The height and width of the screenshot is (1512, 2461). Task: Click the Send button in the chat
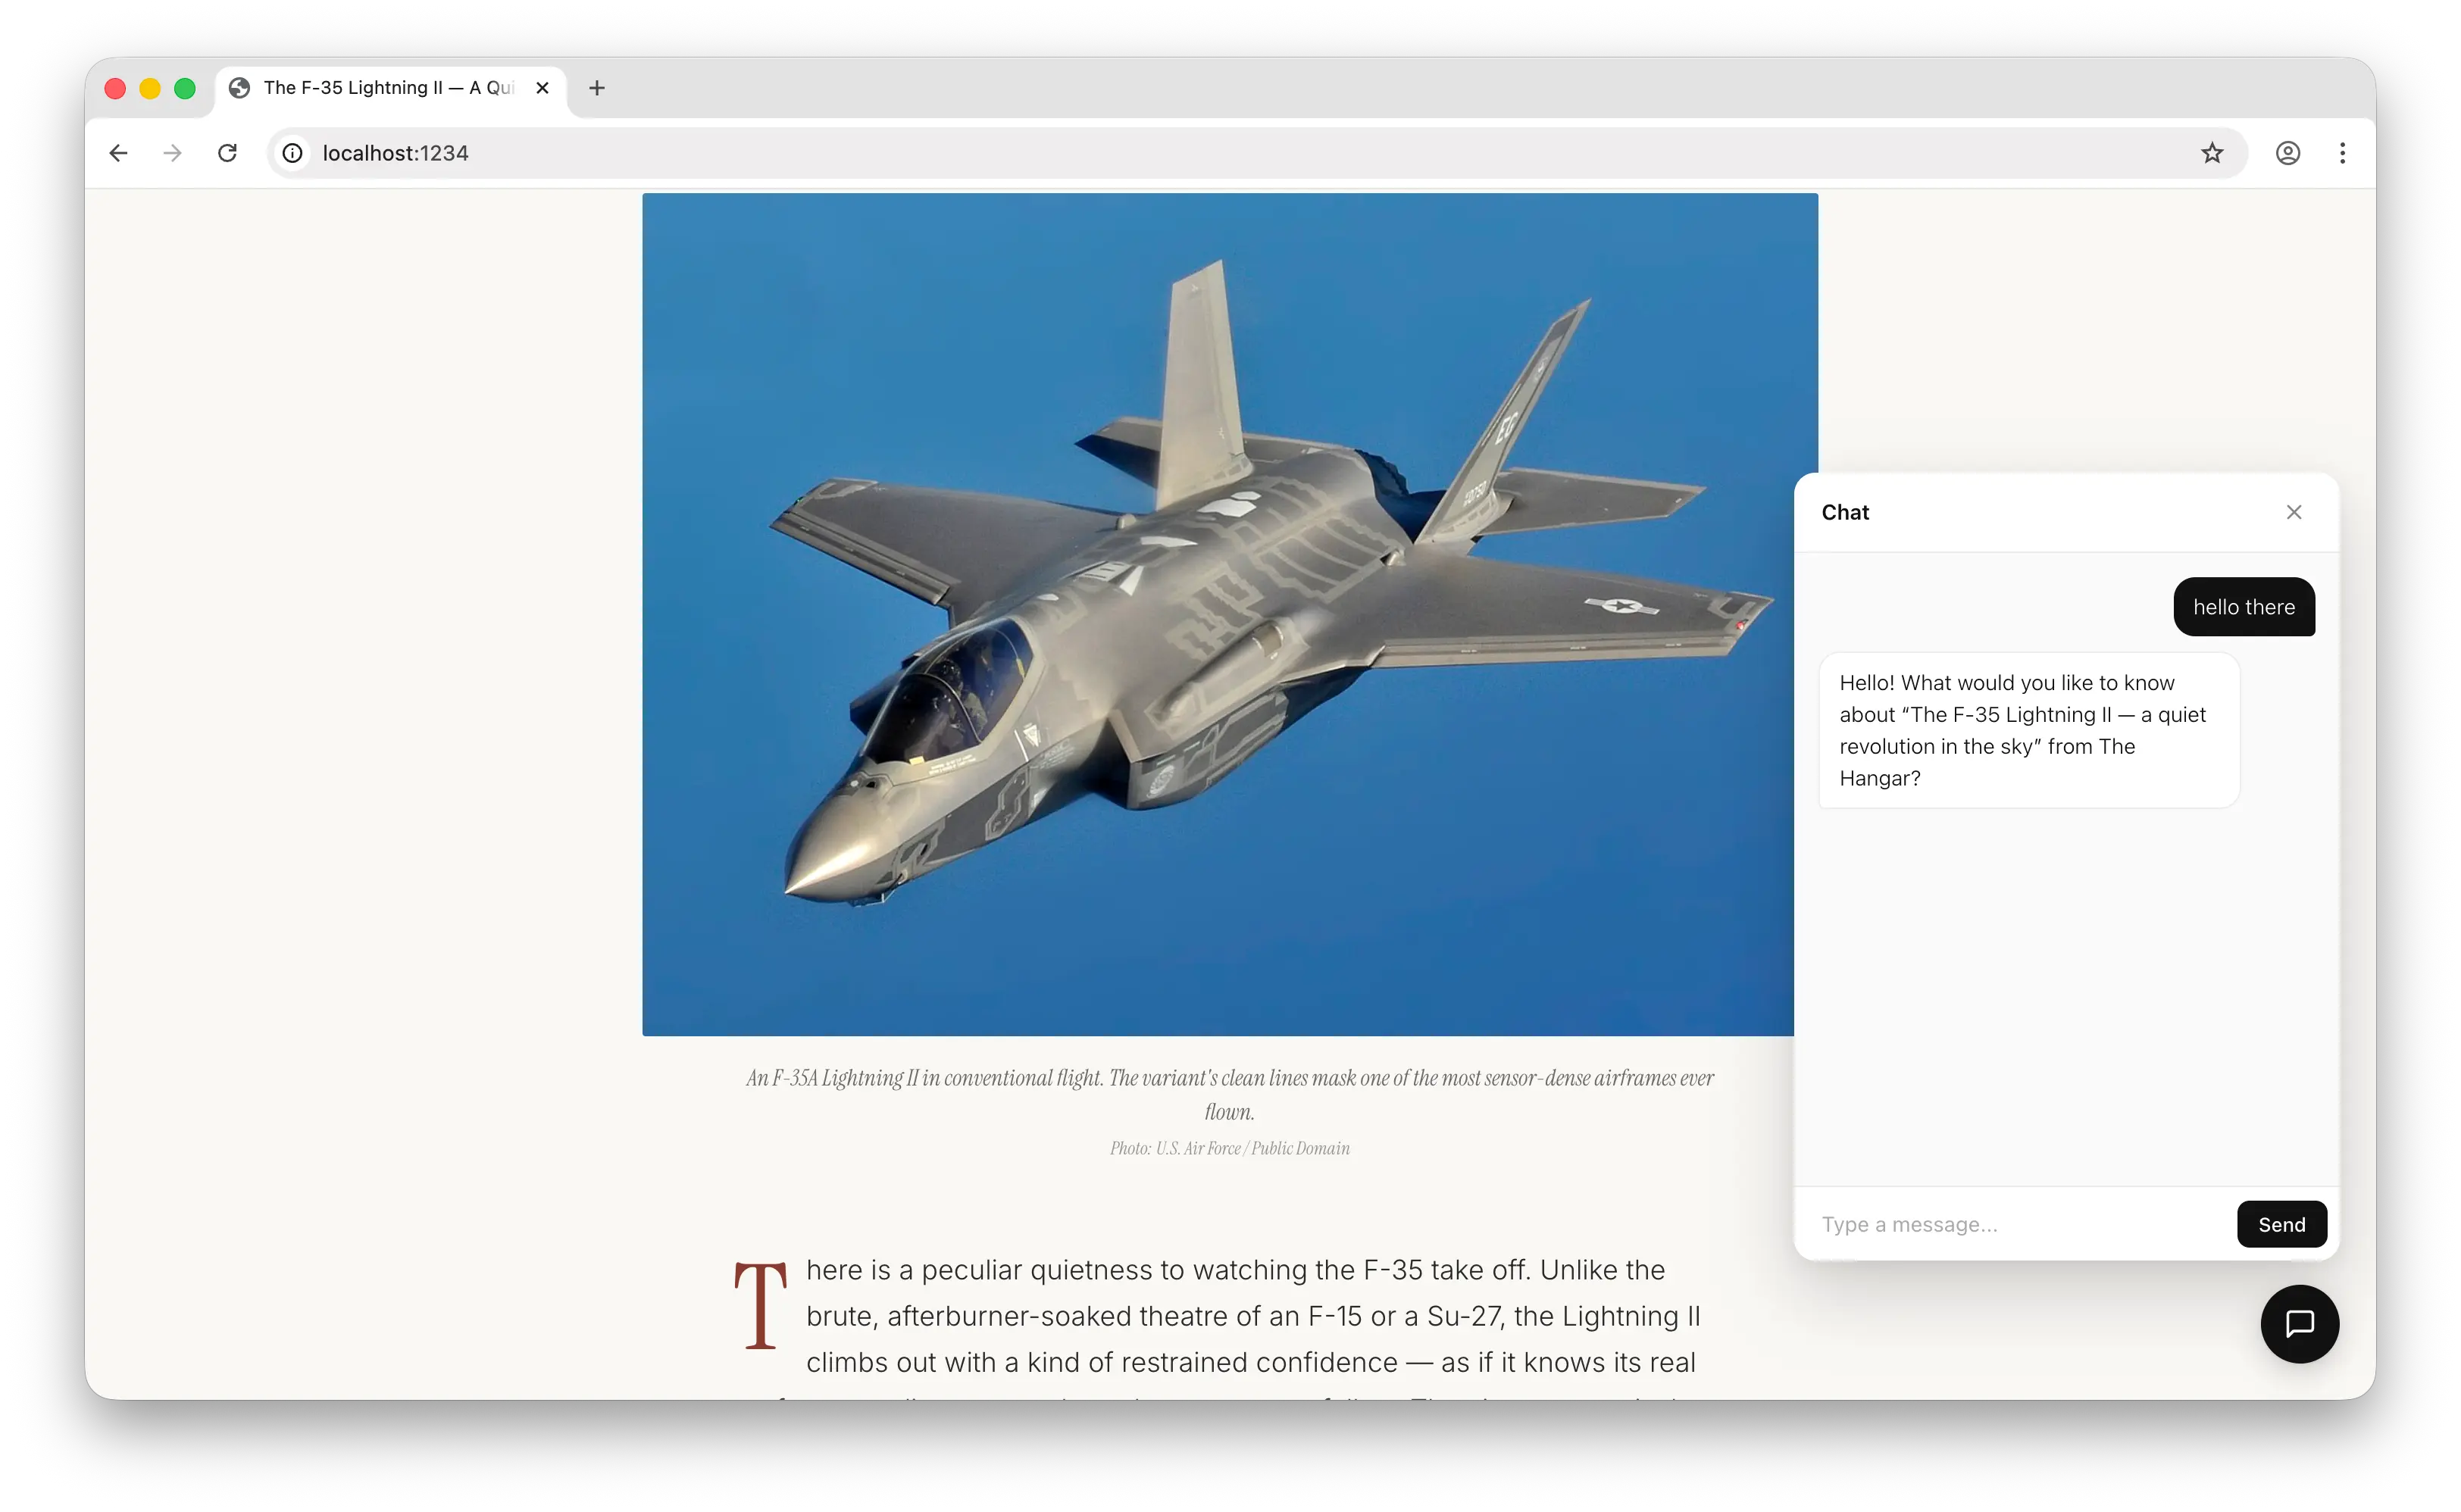pyautogui.click(x=2281, y=1224)
